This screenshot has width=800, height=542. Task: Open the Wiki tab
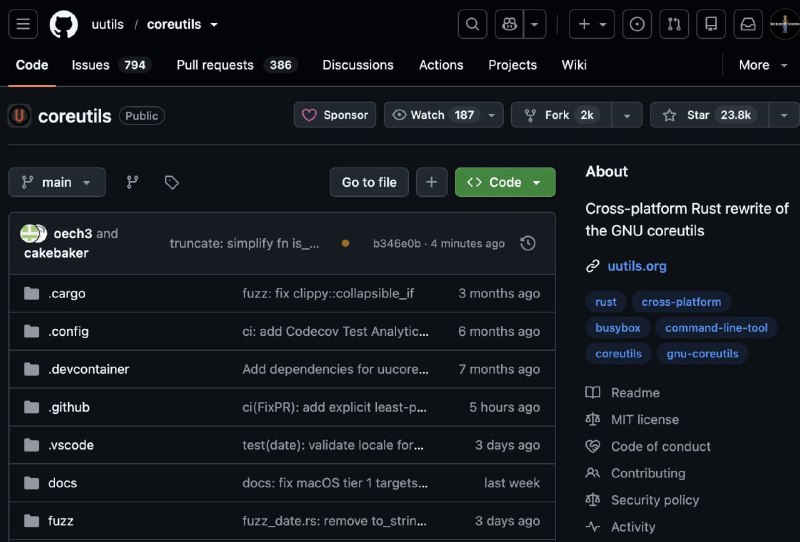pos(574,65)
